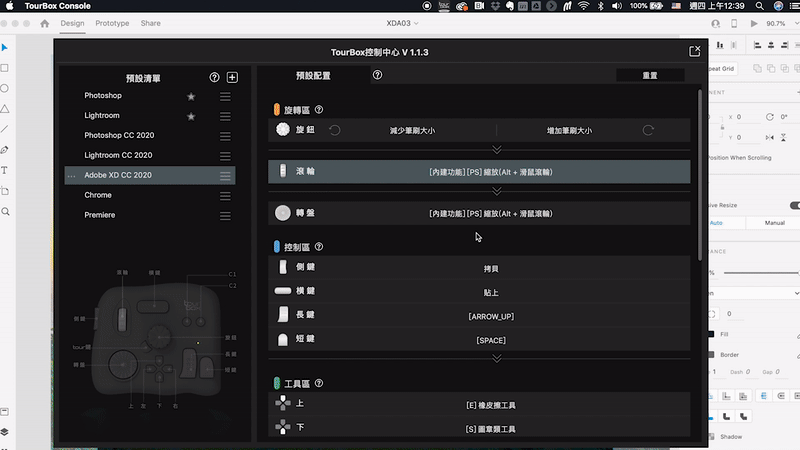This screenshot has width=800, height=450.
Task: Edit 長鍵 assignment [ARROW_UP]
Action: point(491,316)
